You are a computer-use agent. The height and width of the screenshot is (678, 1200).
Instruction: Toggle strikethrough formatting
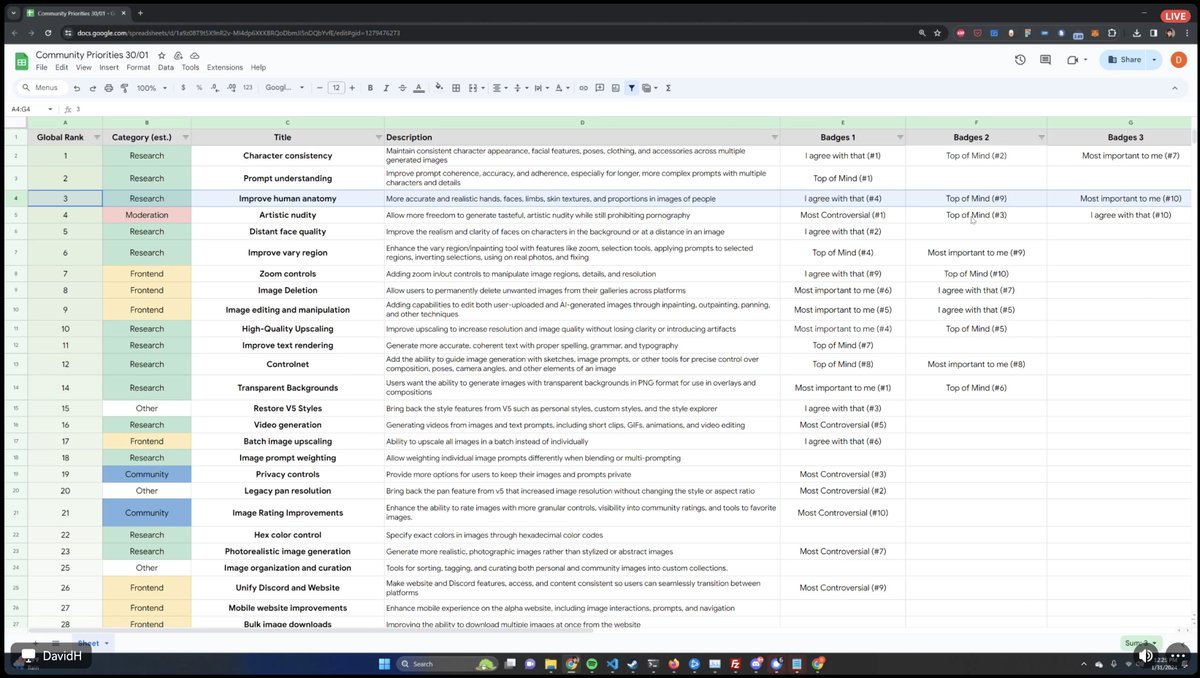coord(405,87)
